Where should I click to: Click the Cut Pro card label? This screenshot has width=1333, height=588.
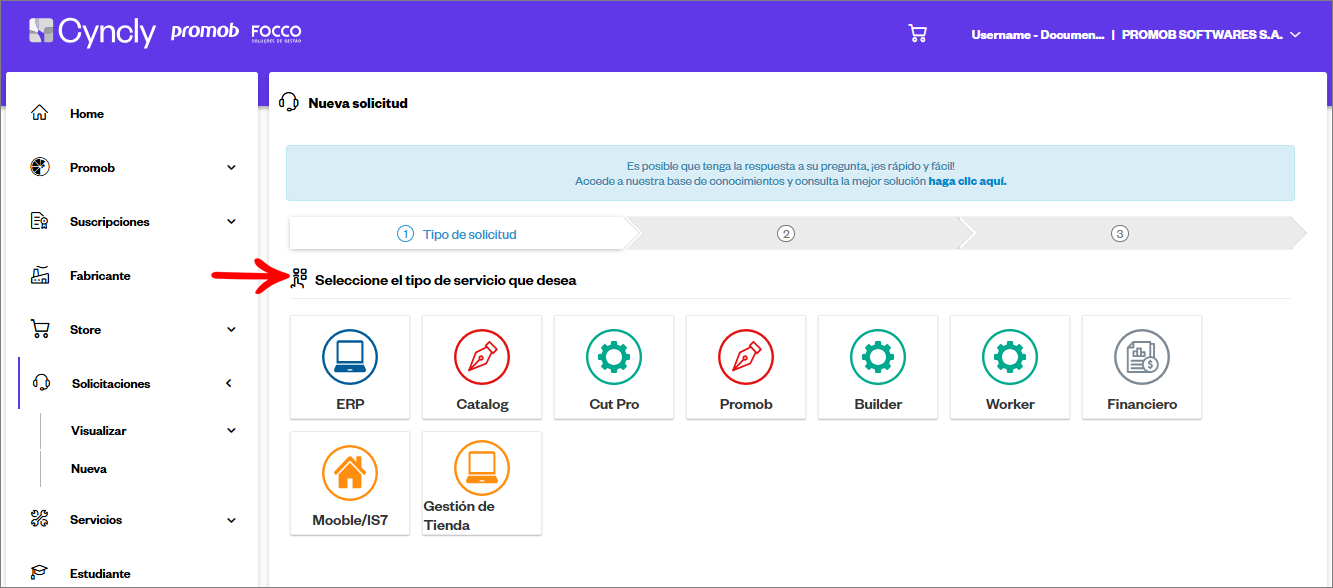click(614, 404)
